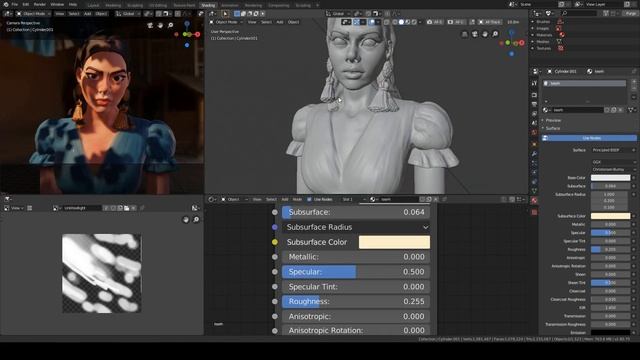Toggle viewport overlays in main viewport
This screenshot has width=640, height=360.
coord(372,22)
